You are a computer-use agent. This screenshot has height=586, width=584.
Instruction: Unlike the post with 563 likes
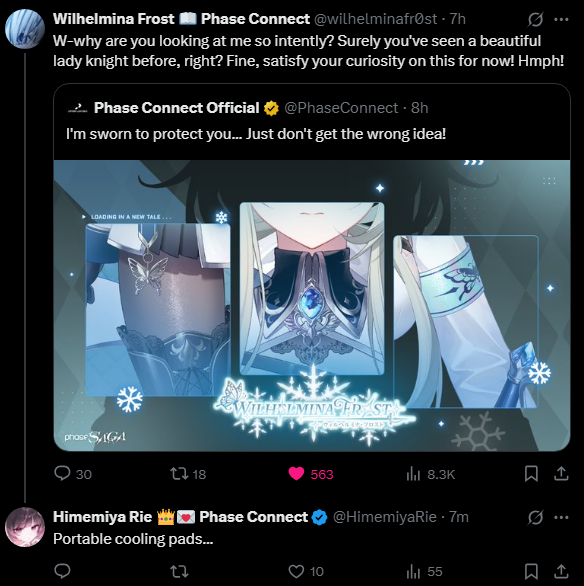pyautogui.click(x=310, y=474)
